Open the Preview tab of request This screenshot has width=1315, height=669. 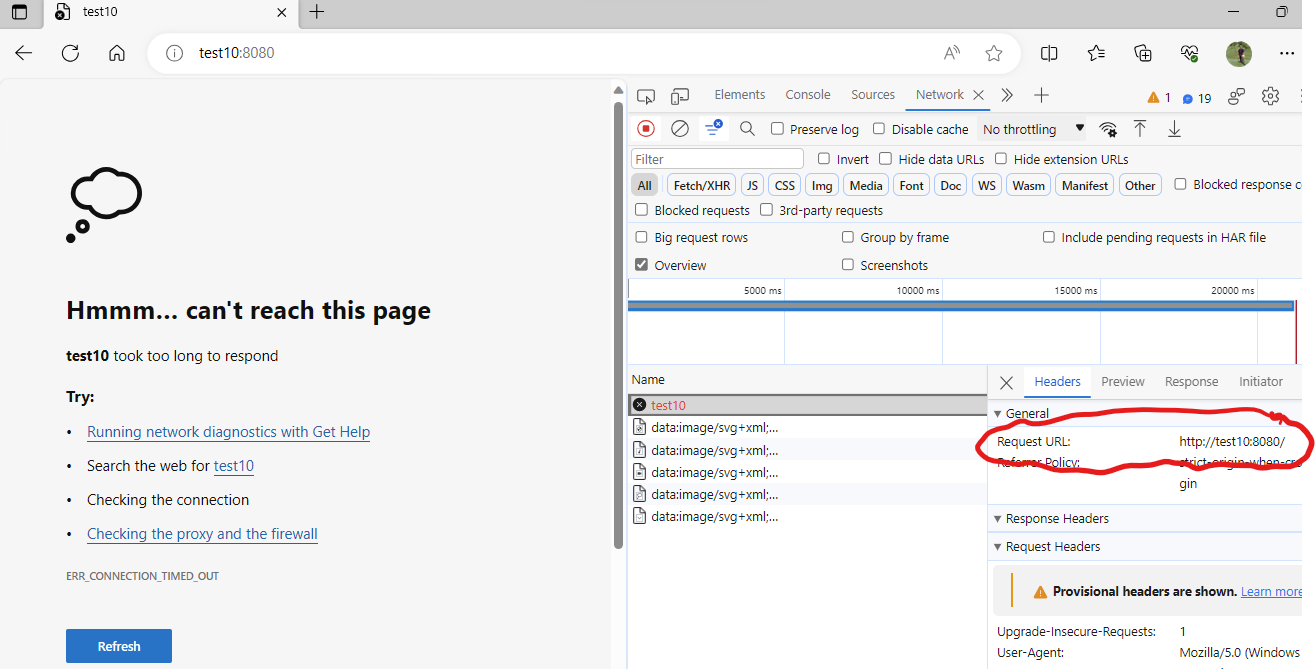point(1123,381)
